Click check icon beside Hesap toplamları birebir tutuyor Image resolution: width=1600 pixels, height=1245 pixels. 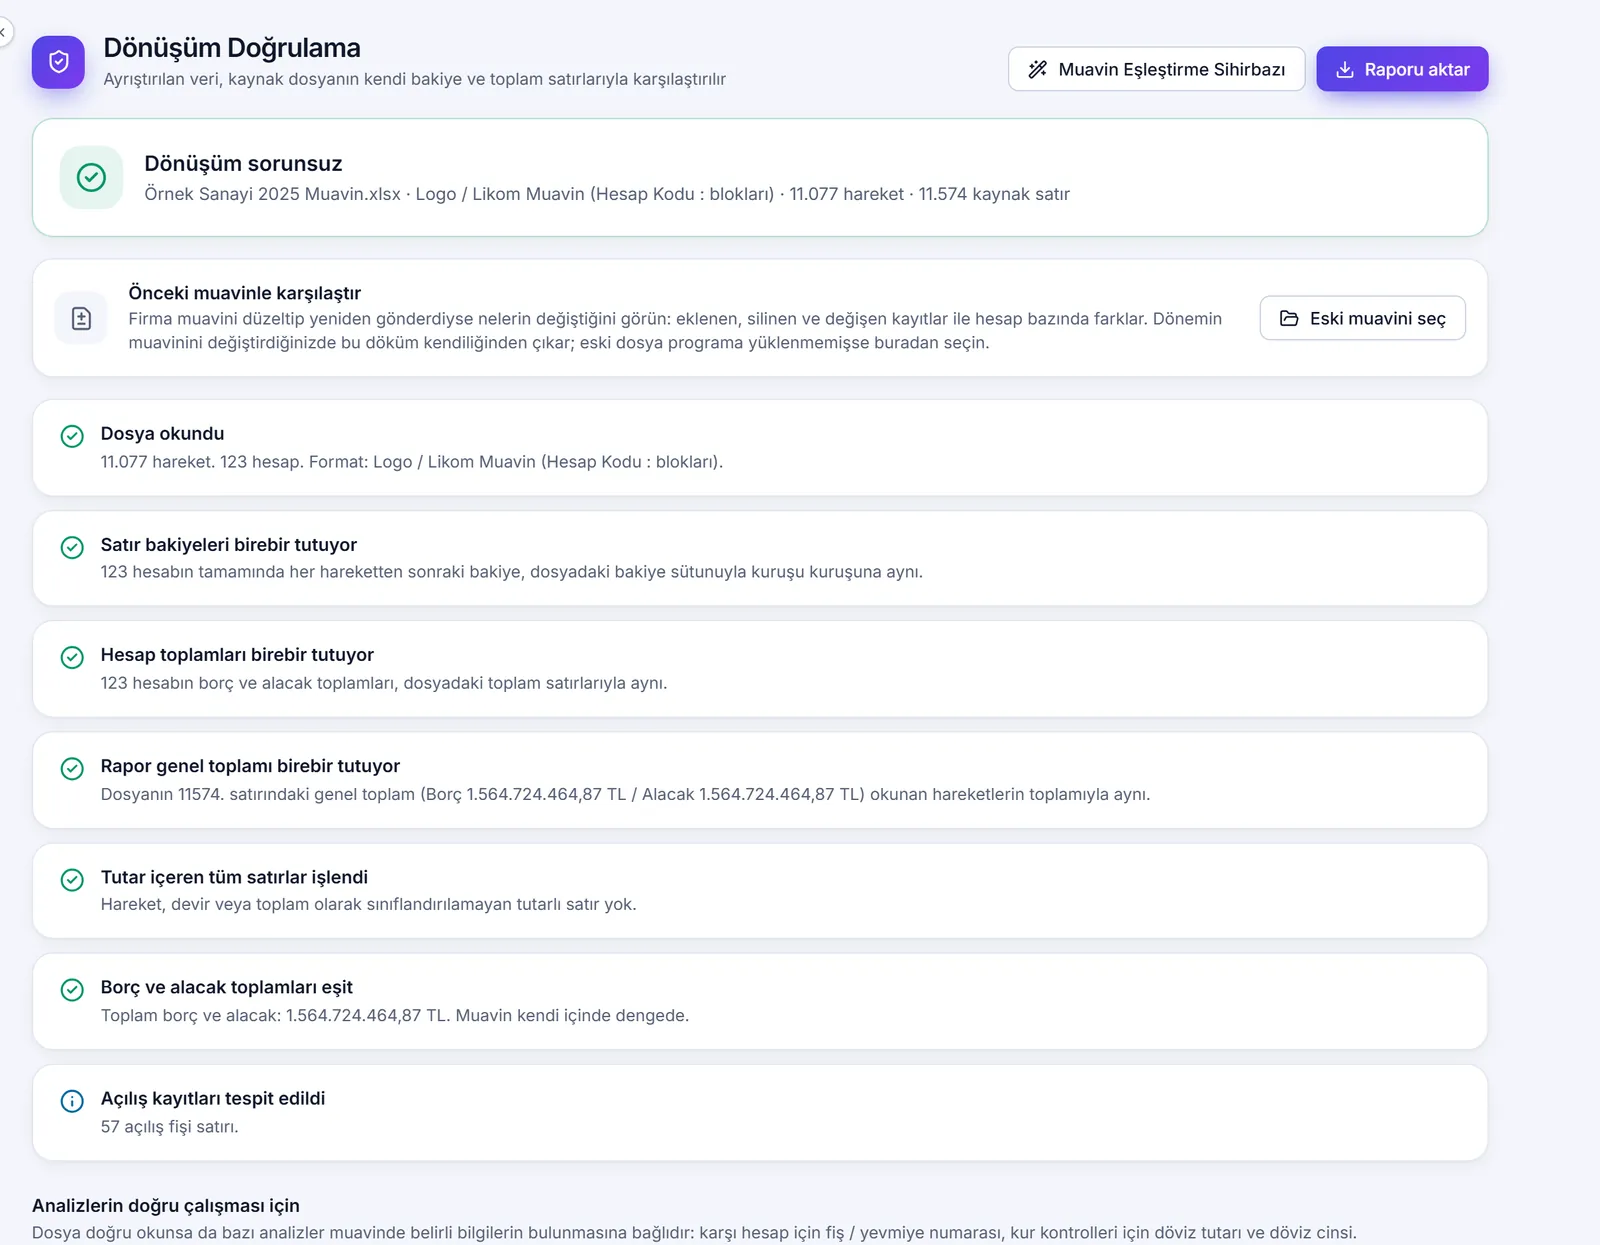[x=72, y=657]
